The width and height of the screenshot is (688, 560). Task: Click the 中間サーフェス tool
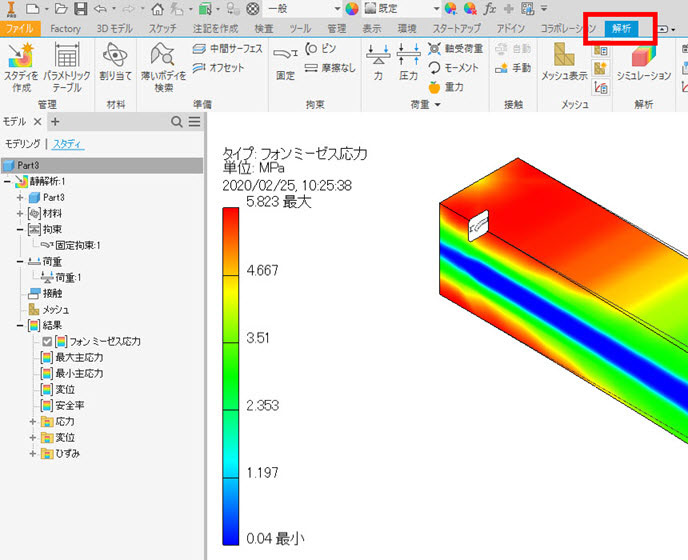coord(227,48)
